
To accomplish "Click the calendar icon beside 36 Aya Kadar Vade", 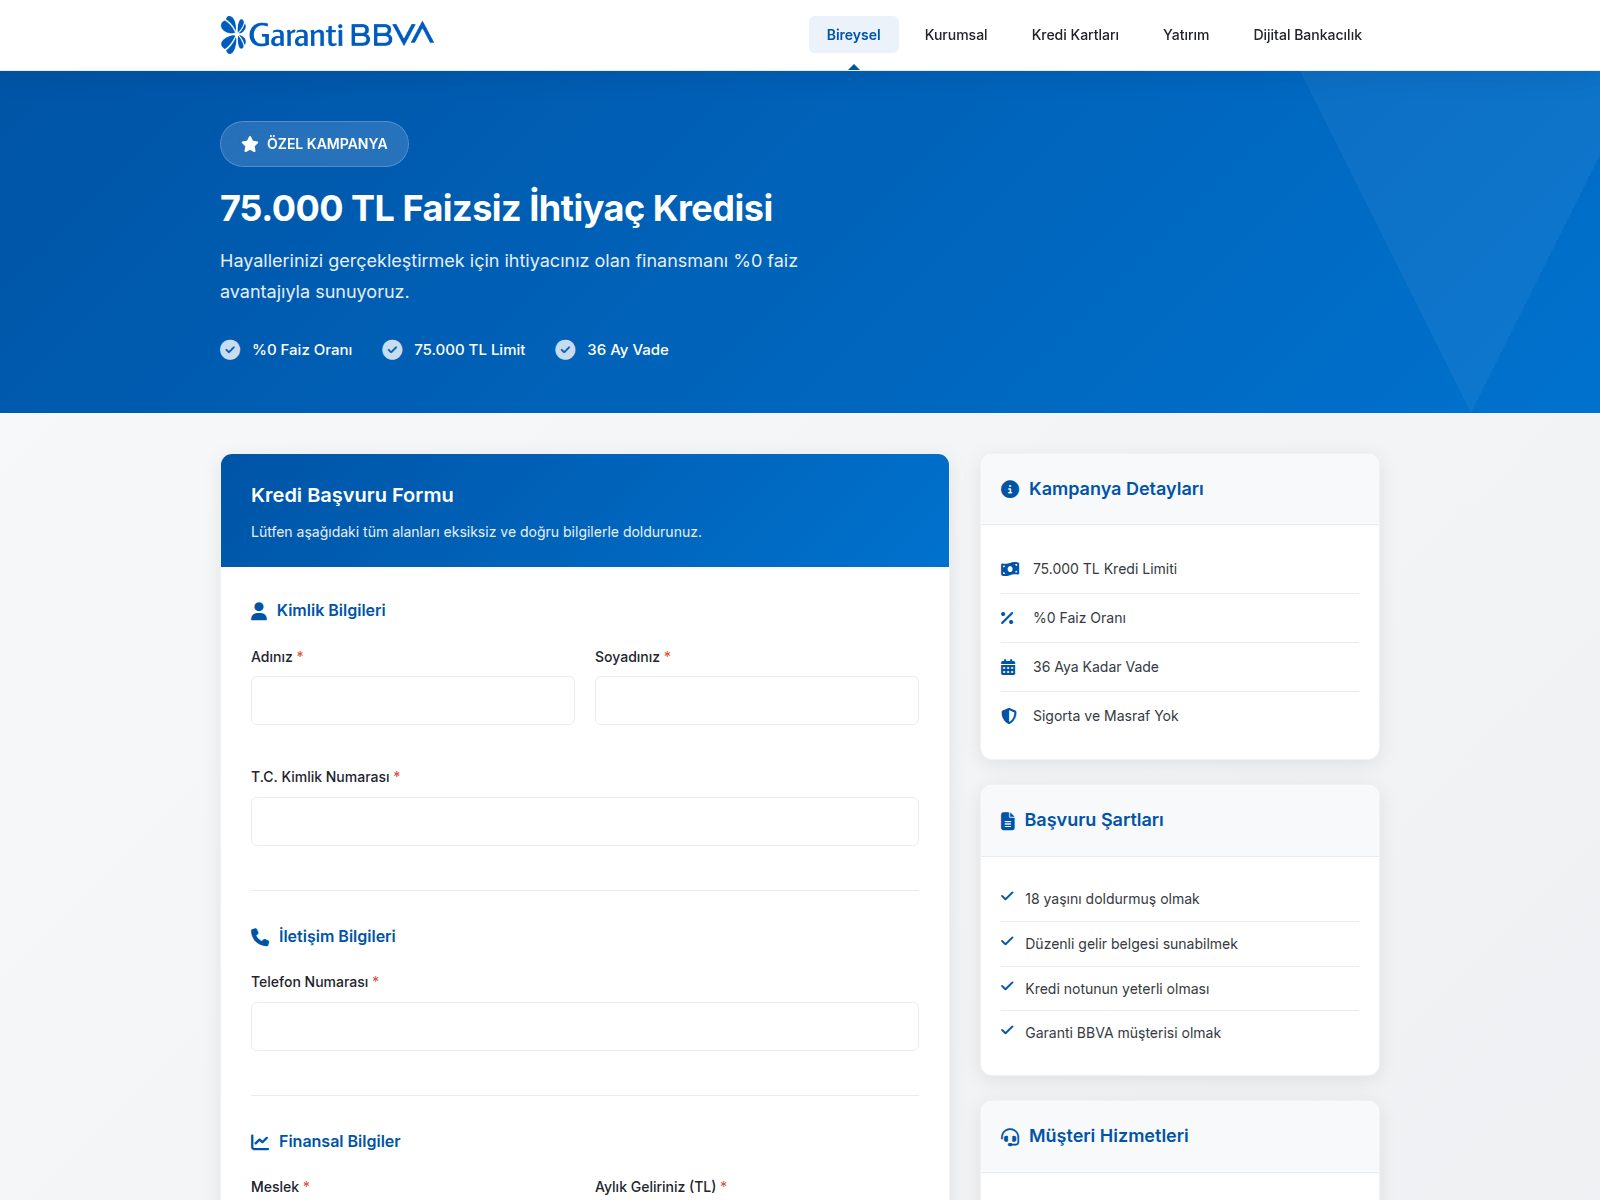I will coord(1008,667).
